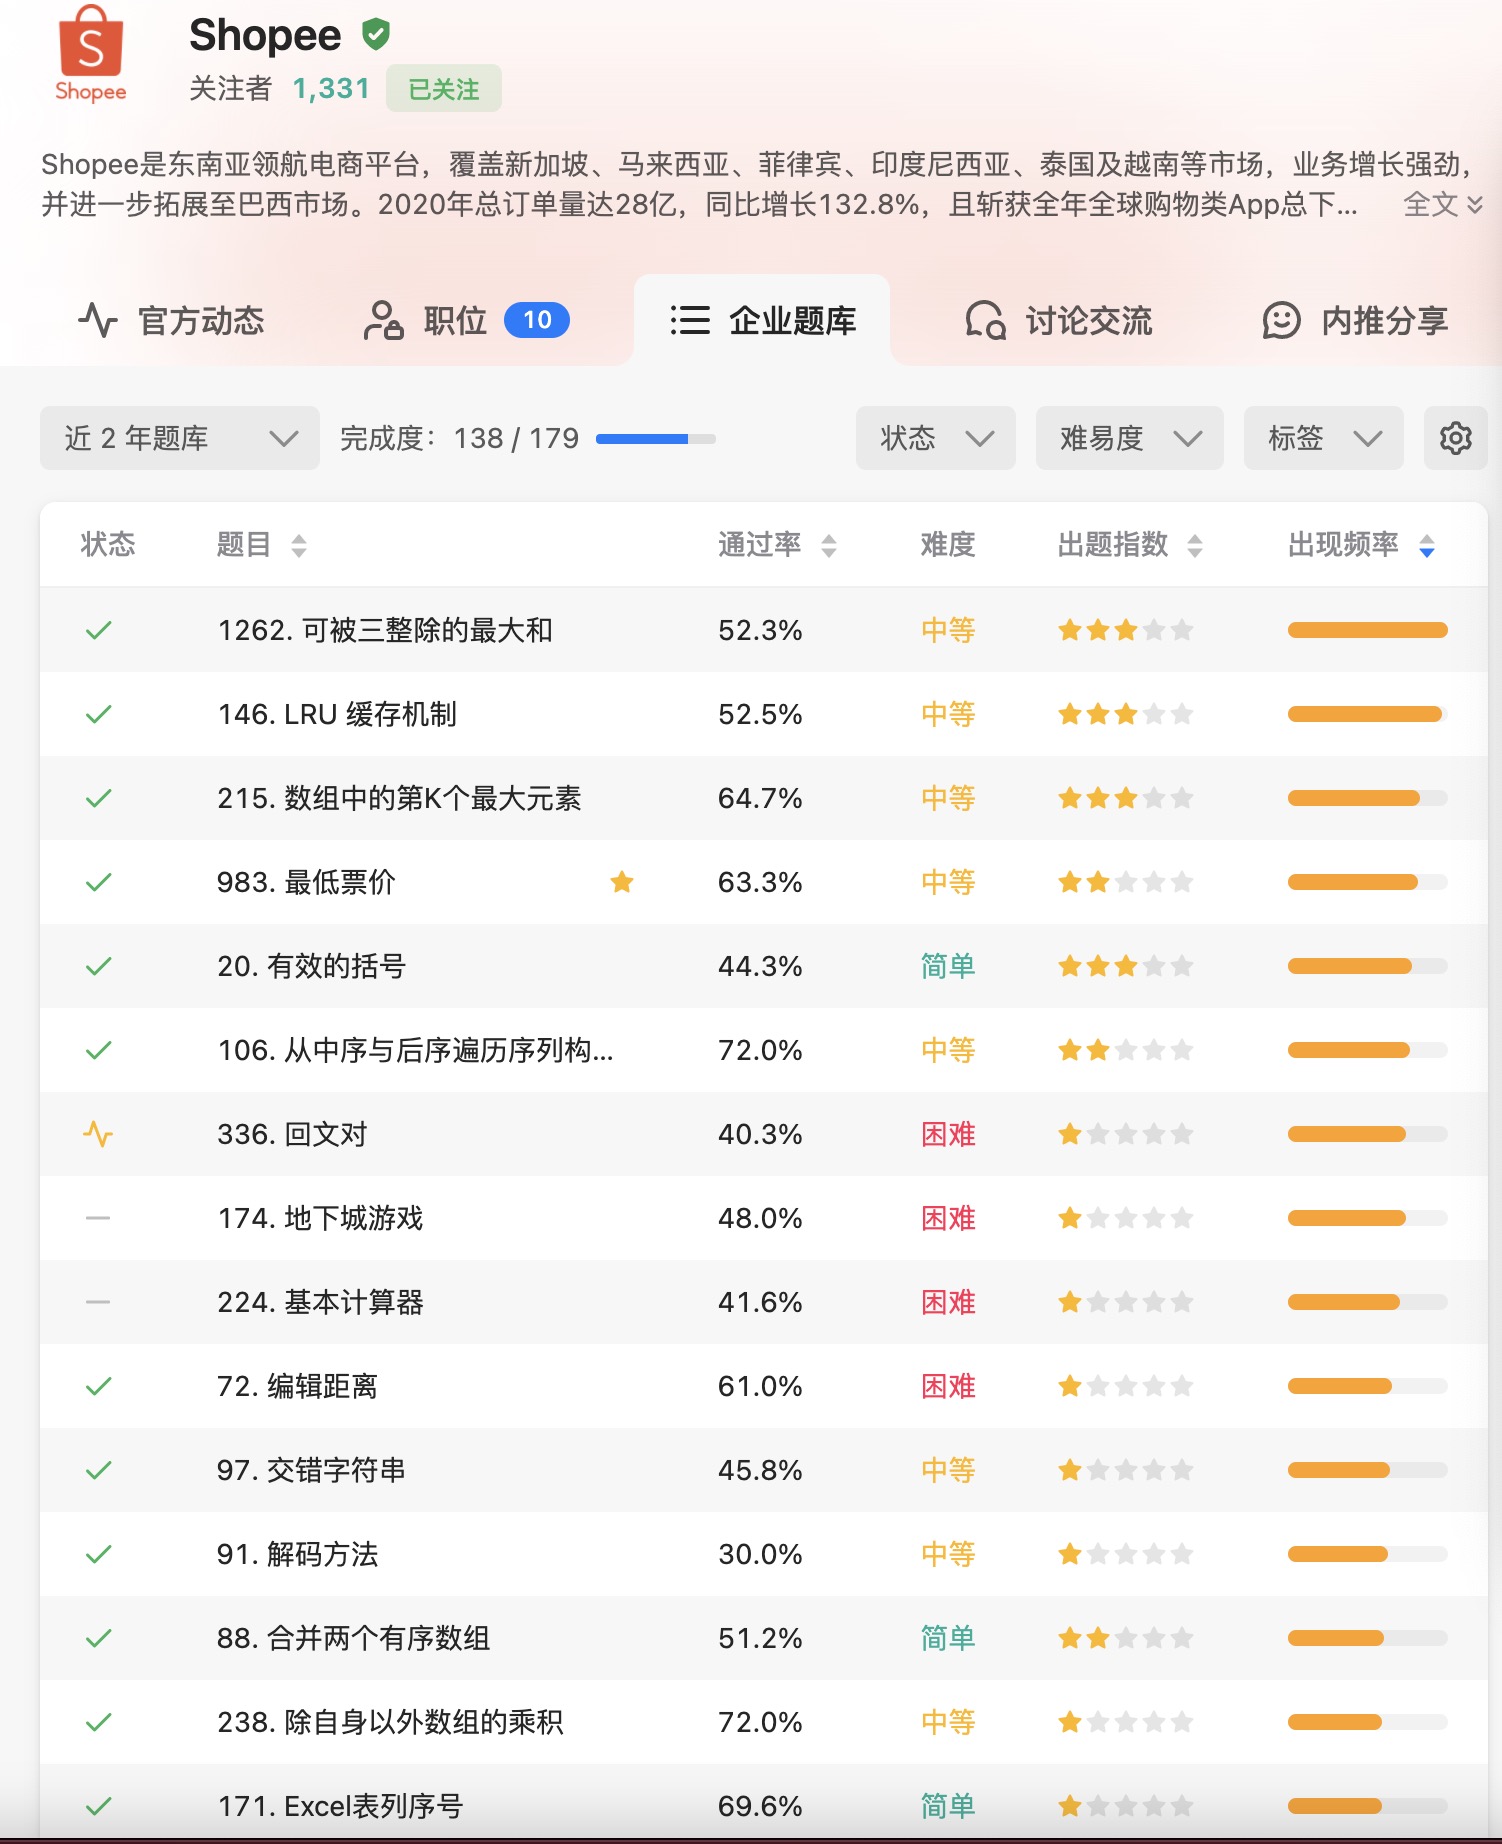Screen dimensions: 1502x1844
Task: Expand the 难易度 filter dropdown
Action: (x=1129, y=438)
